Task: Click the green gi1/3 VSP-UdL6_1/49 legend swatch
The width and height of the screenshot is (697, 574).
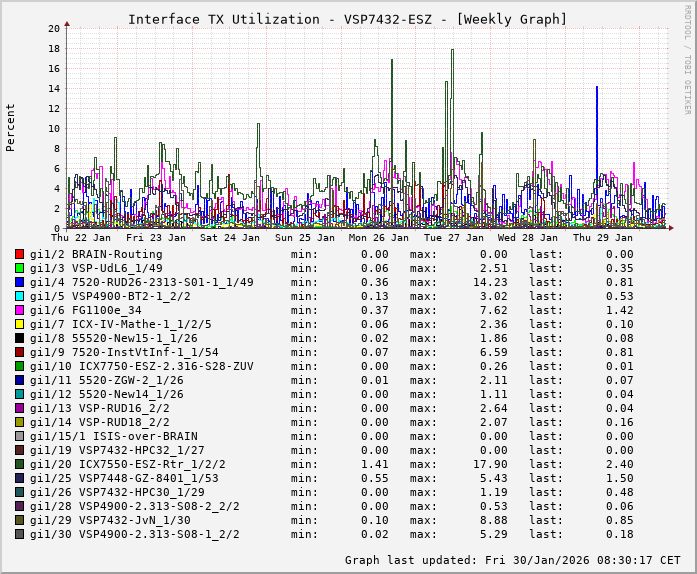Action: 20,268
